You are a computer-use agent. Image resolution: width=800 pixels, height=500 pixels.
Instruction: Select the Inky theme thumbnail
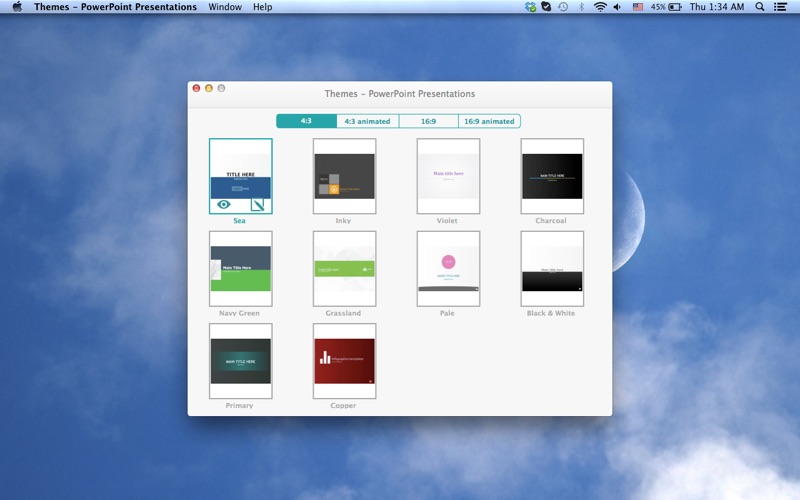point(344,176)
